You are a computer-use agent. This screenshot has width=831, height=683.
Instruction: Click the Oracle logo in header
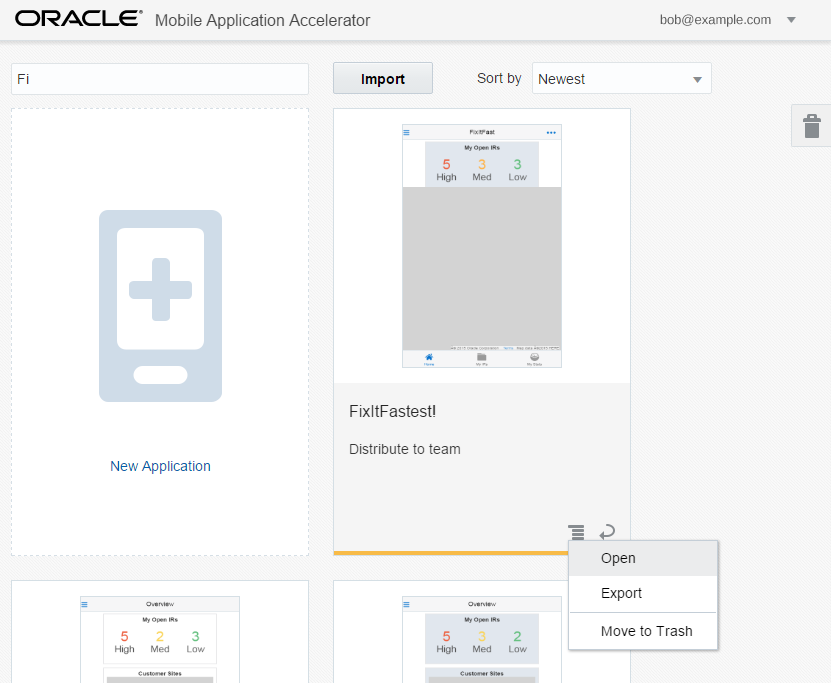(x=79, y=19)
